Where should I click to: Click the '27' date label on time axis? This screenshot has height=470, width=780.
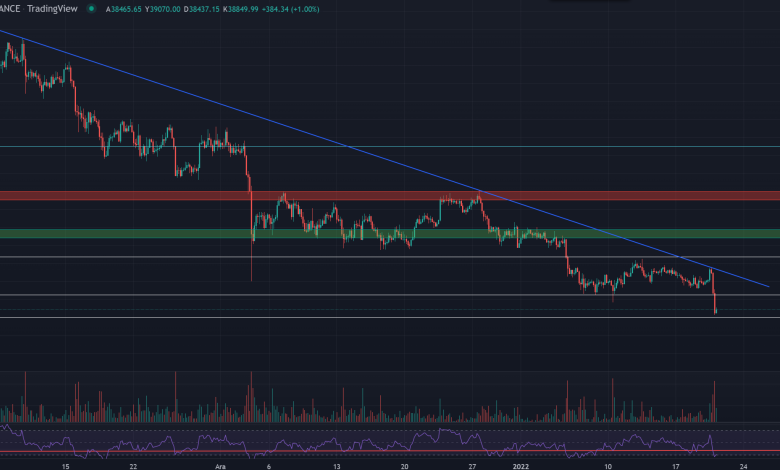click(472, 465)
